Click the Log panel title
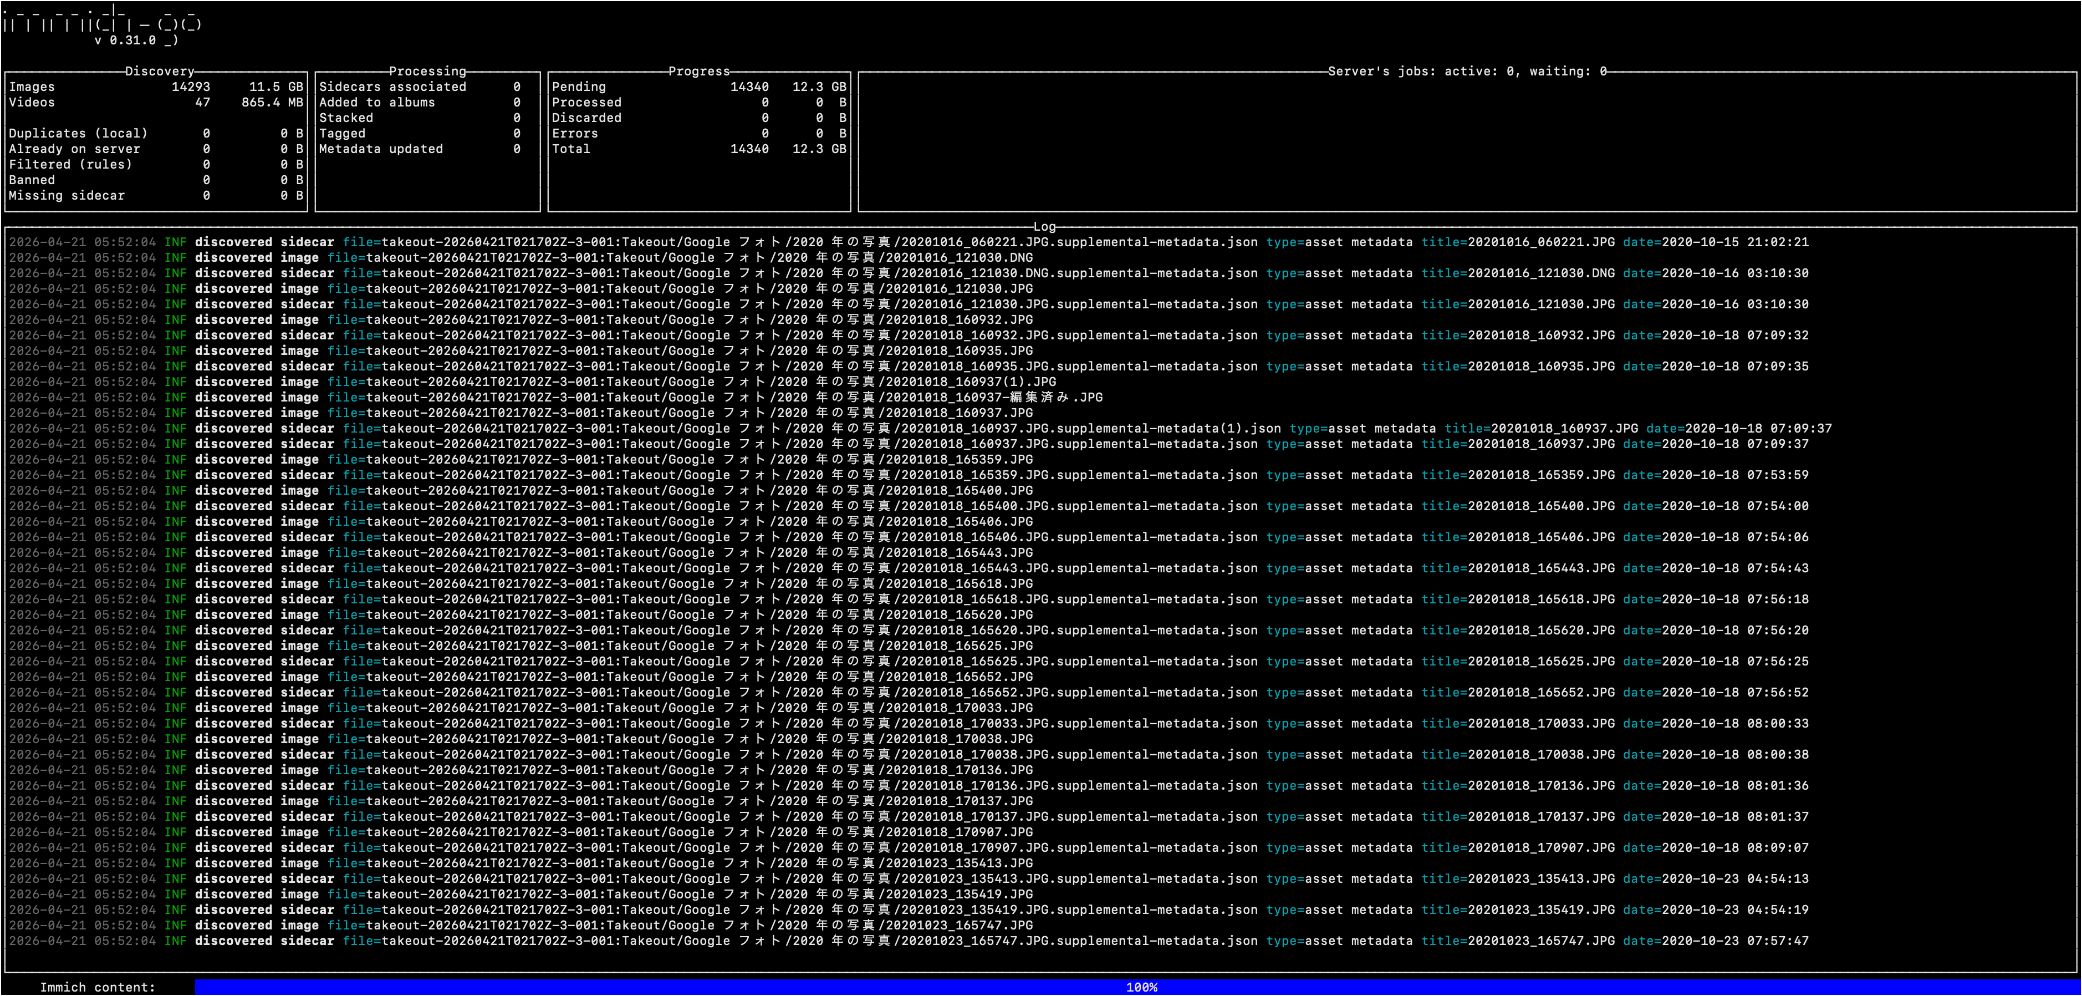This screenshot has width=2082, height=996. (1044, 227)
